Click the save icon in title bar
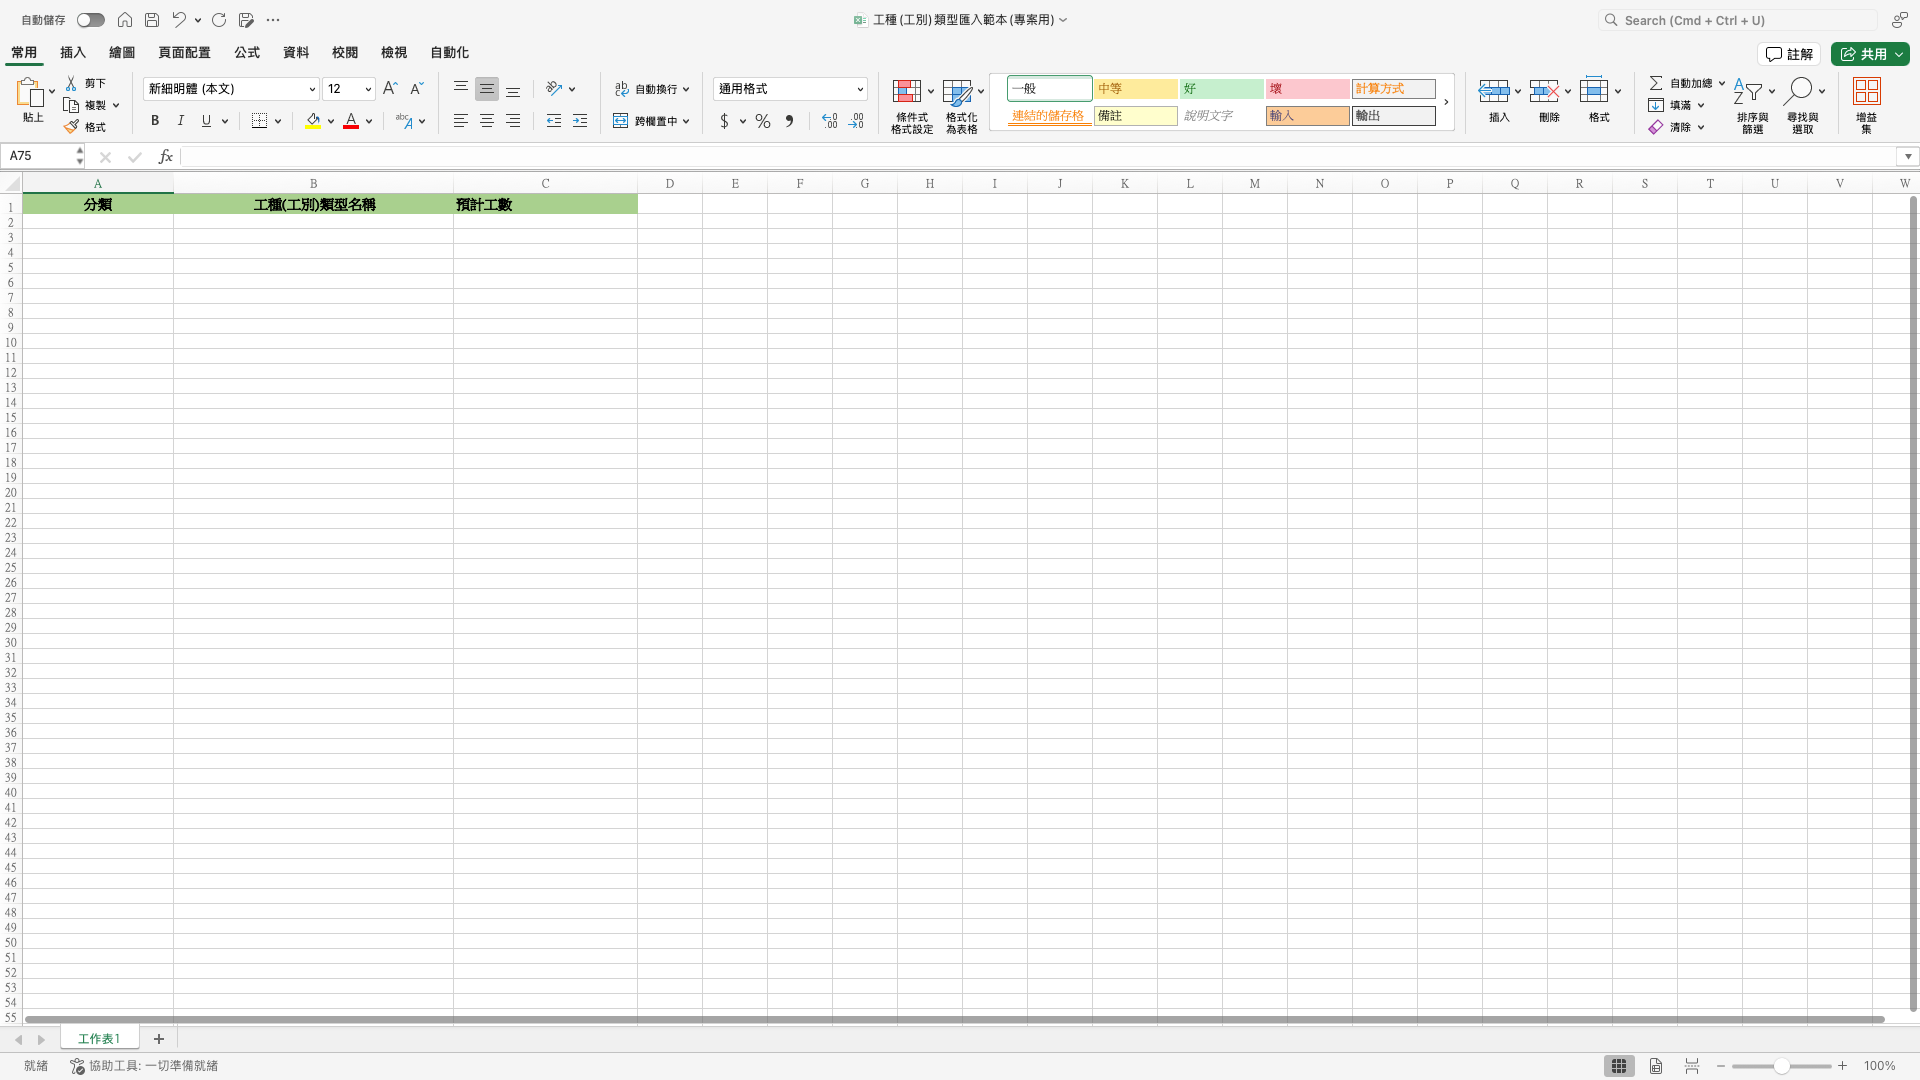This screenshot has height=1080, width=1920. (152, 20)
